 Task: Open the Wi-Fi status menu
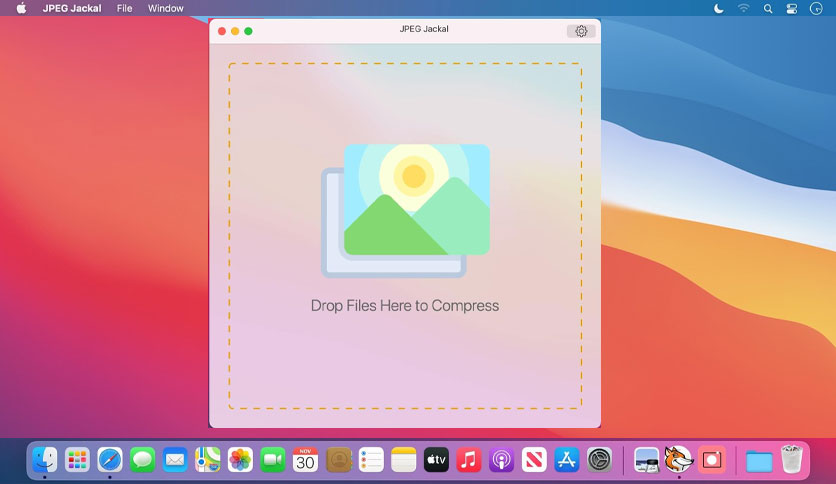[743, 9]
